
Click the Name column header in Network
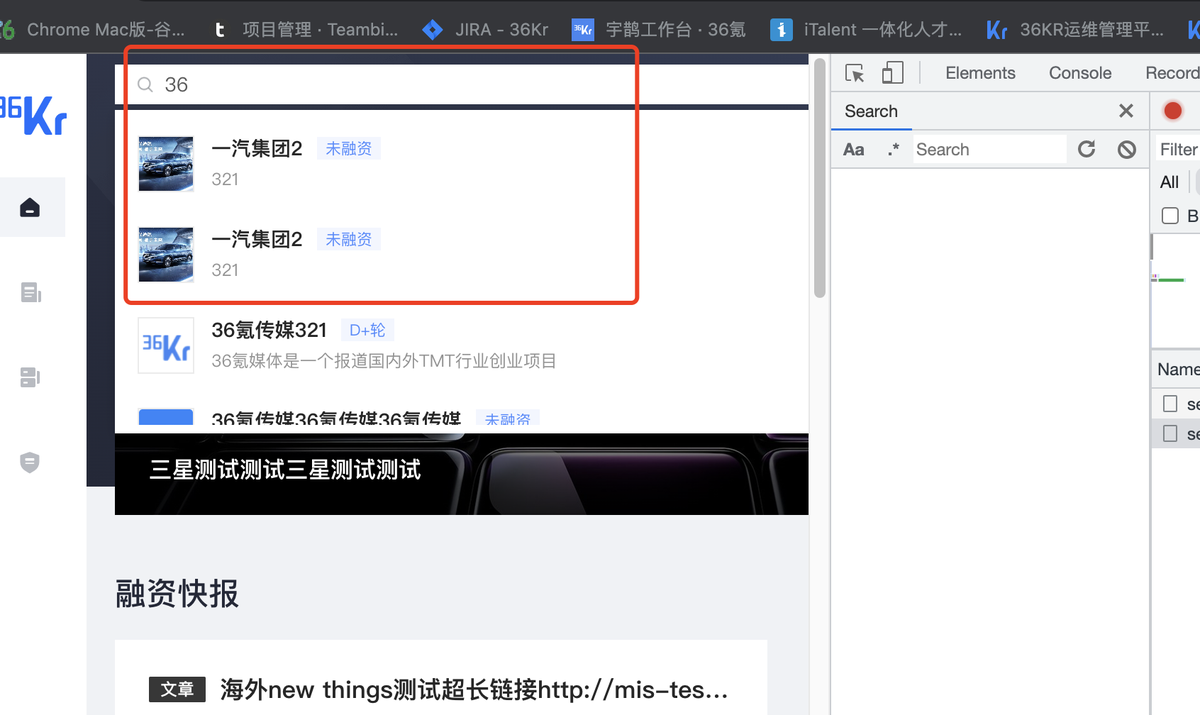click(x=1178, y=369)
